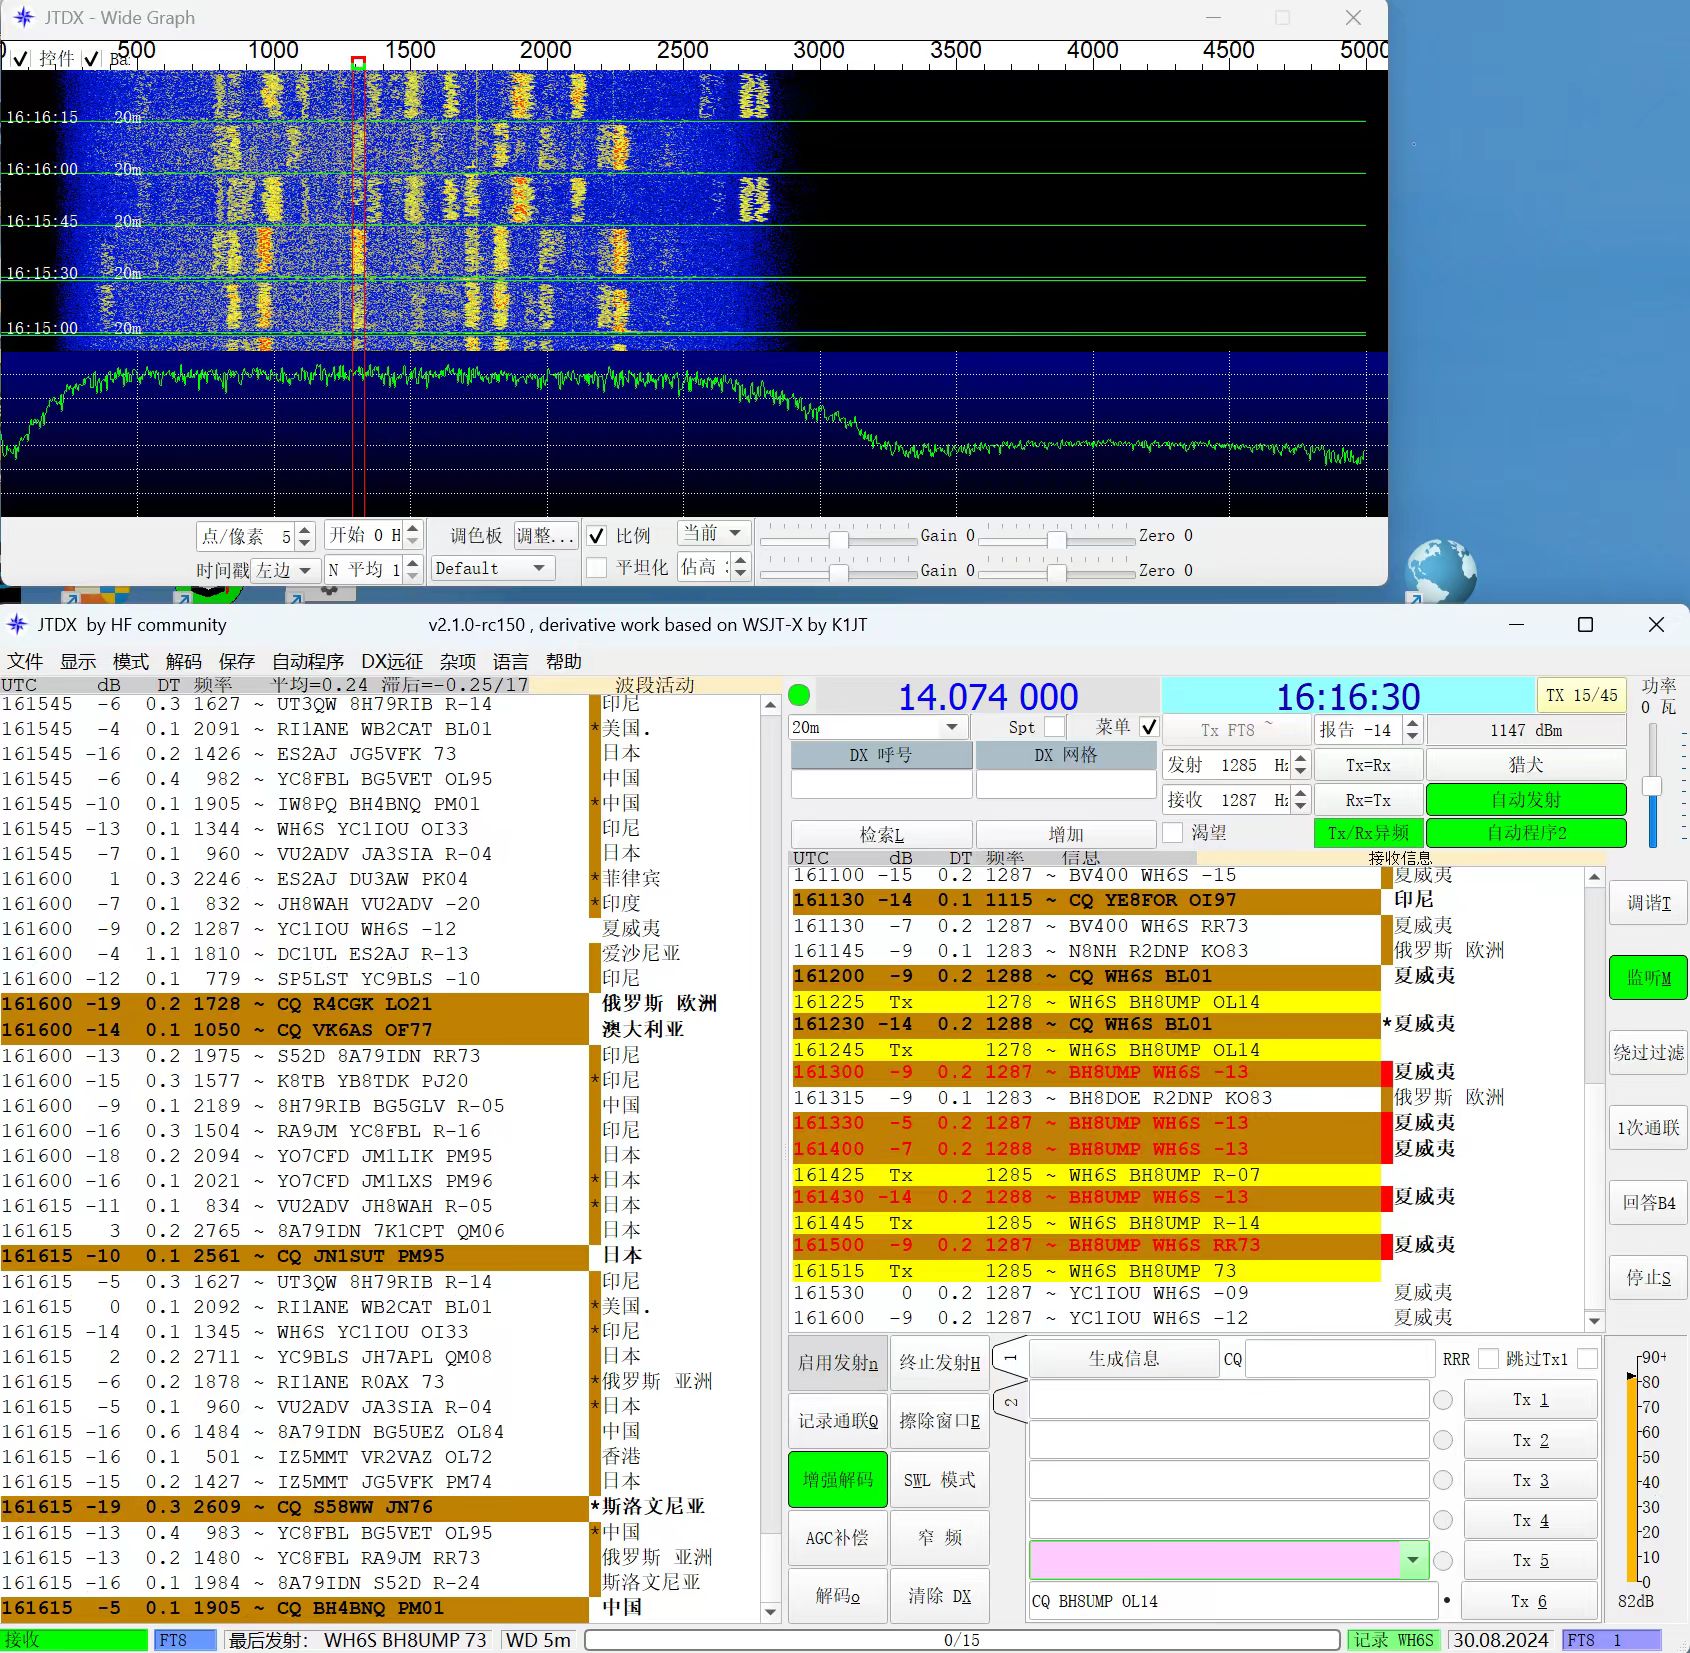Tick the Spt checkbox
The height and width of the screenshot is (1653, 1690).
click(1055, 727)
